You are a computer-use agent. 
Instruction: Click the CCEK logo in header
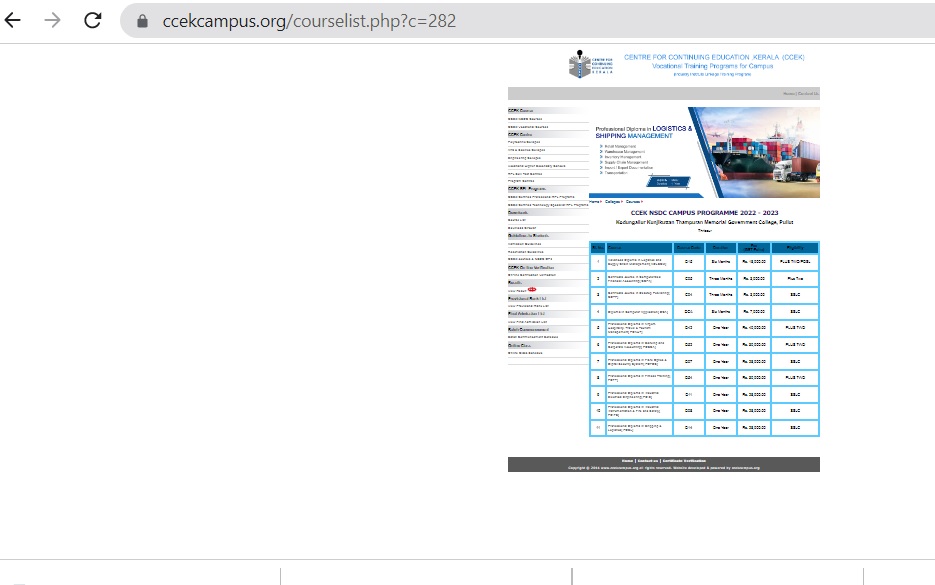[x=588, y=64]
